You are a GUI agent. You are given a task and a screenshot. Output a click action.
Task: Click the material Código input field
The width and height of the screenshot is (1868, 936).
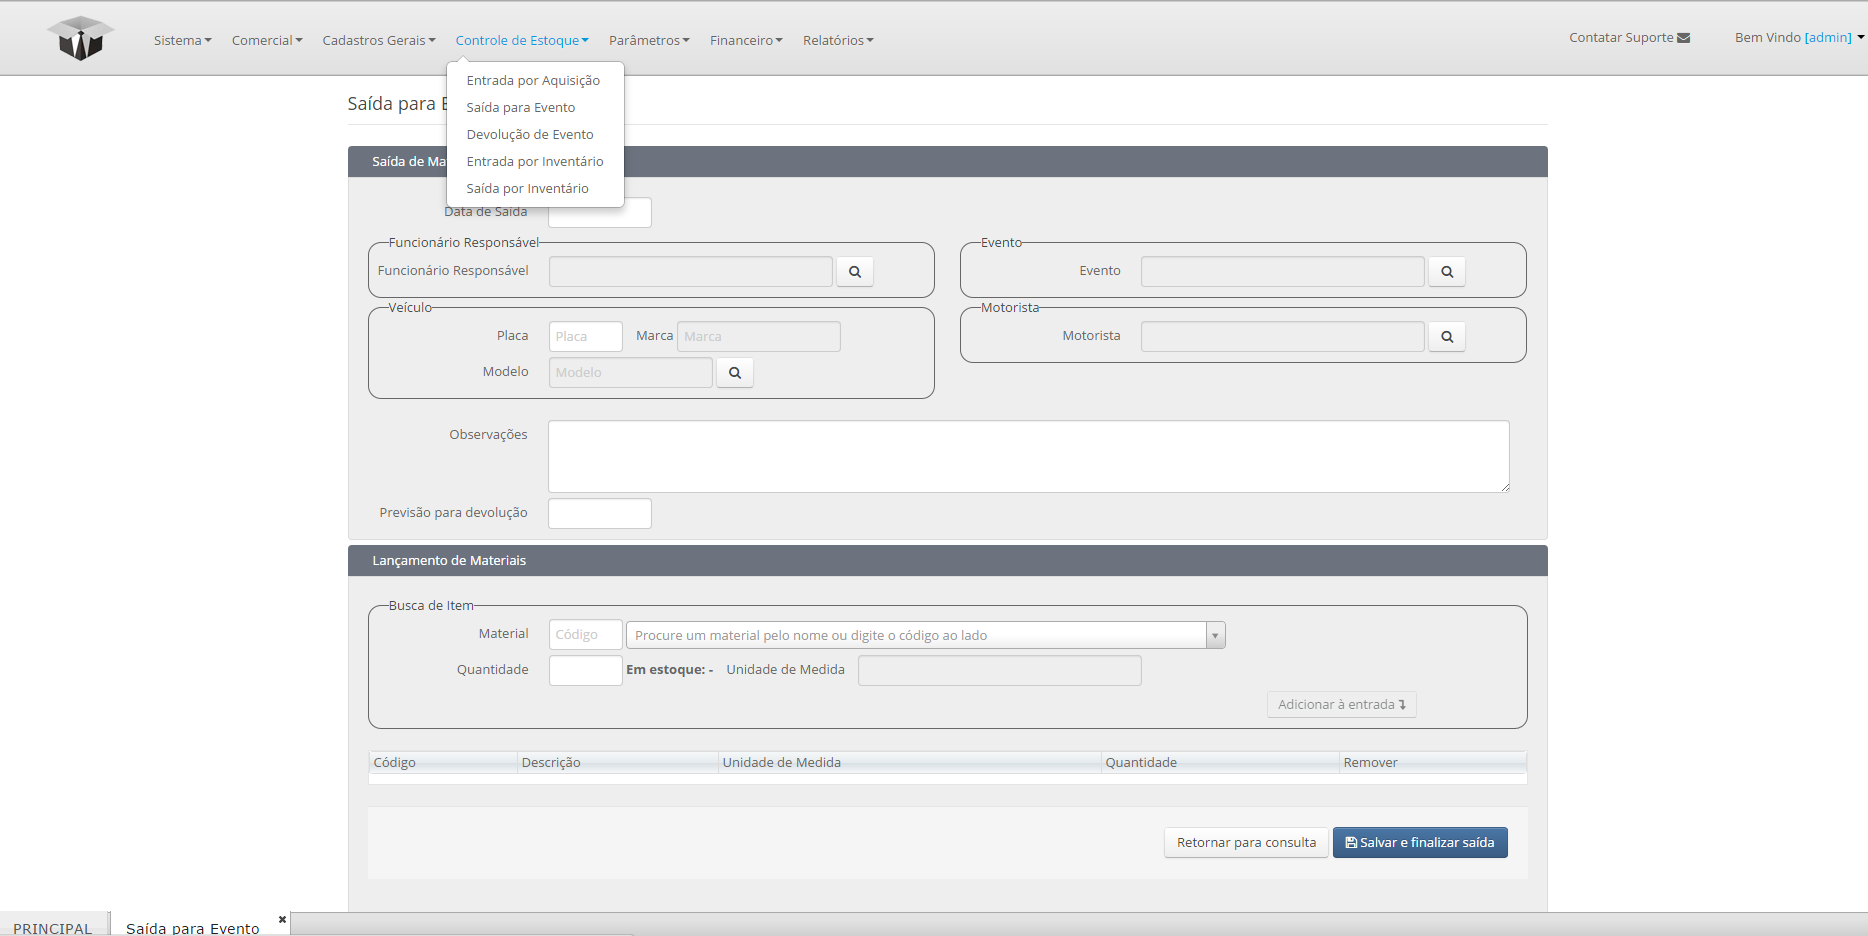(x=586, y=635)
